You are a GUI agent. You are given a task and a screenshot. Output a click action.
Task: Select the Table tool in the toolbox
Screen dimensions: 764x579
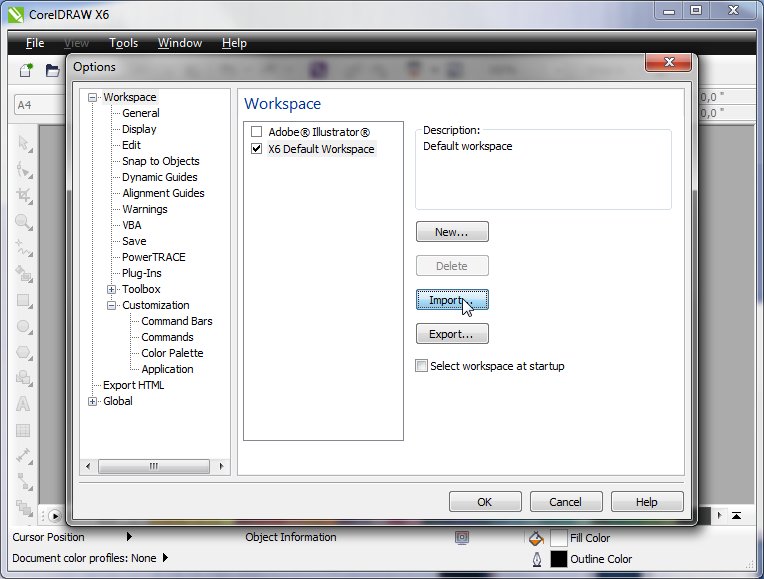coord(23,430)
